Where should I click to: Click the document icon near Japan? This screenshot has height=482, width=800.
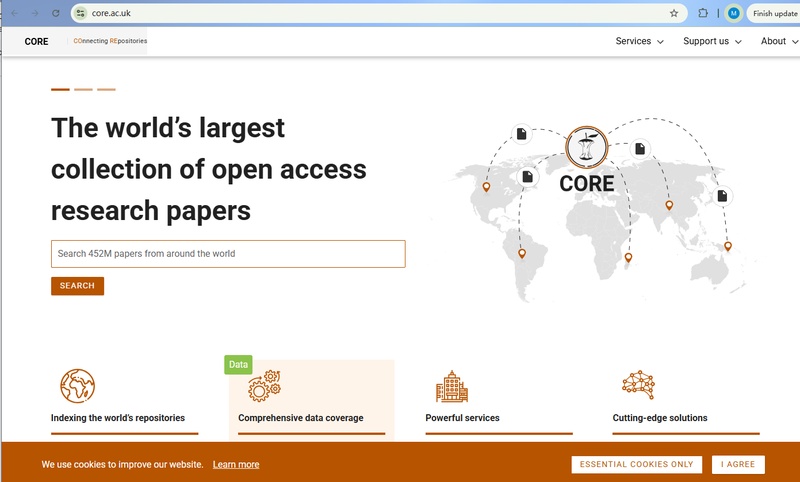pos(722,195)
